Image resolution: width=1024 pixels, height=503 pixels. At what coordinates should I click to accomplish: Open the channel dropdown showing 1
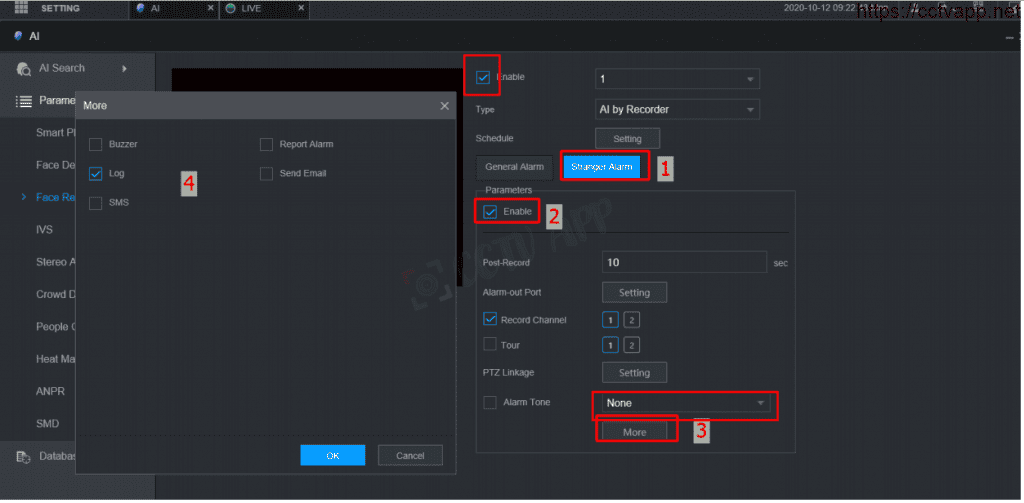[x=677, y=79]
